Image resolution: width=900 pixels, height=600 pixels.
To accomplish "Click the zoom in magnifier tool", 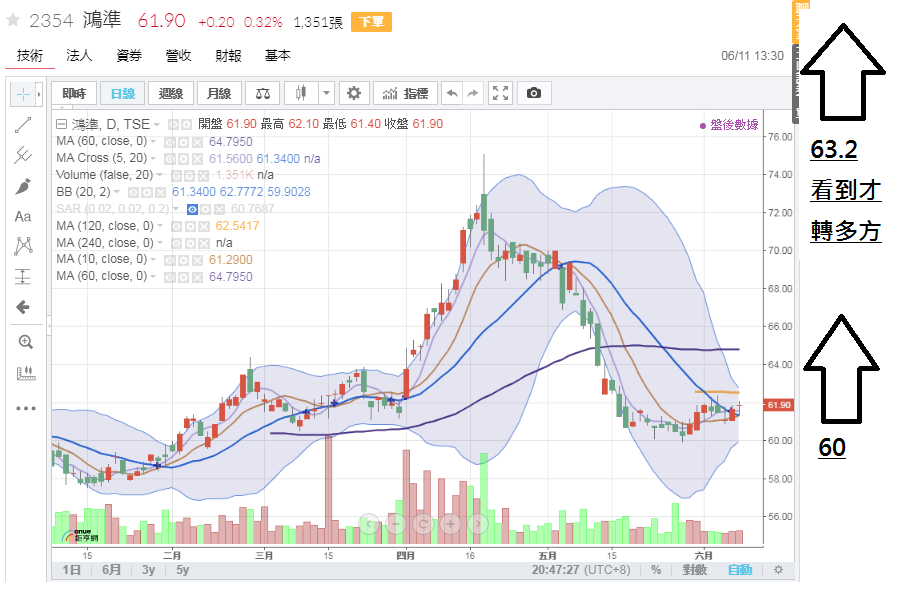I will click(x=25, y=341).
